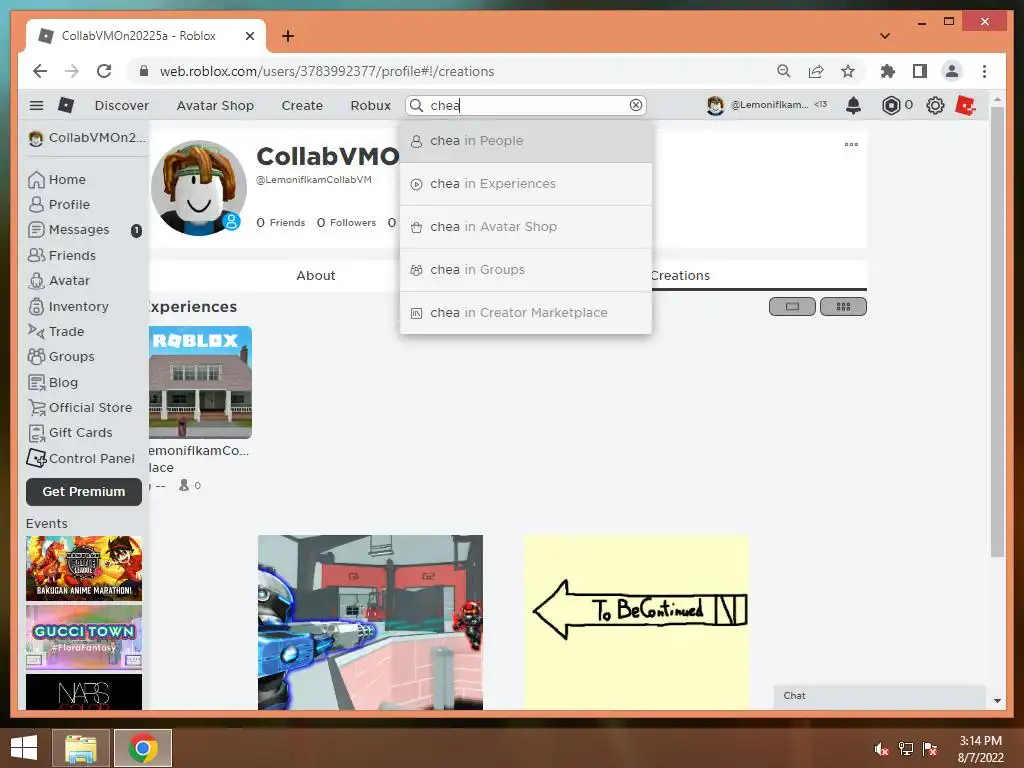Open Inventory in sidebar
The height and width of the screenshot is (768, 1024).
[x=69, y=306]
